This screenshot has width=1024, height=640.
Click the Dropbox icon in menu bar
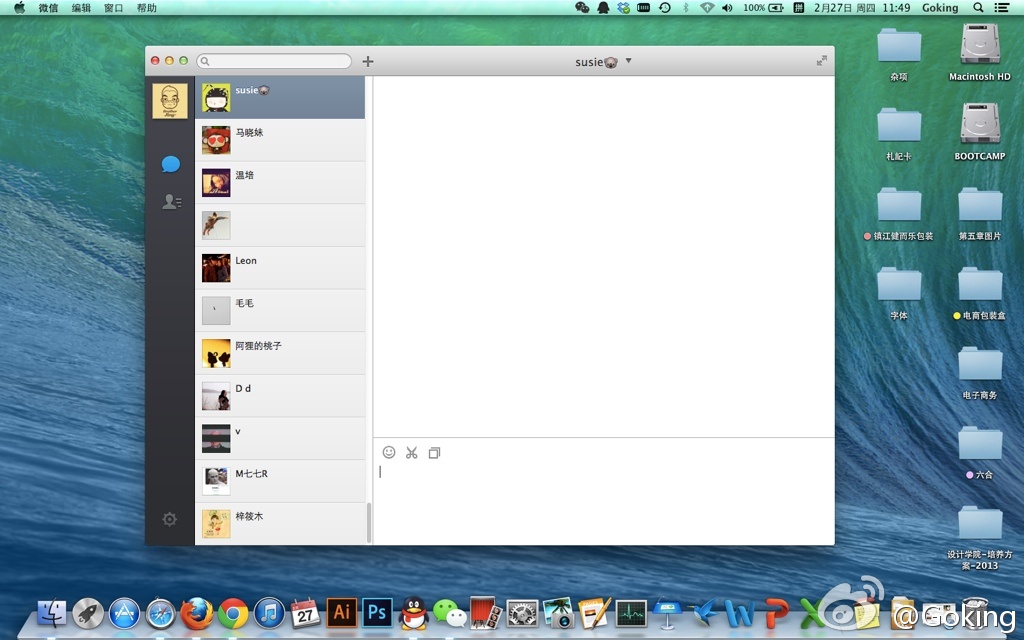click(624, 8)
